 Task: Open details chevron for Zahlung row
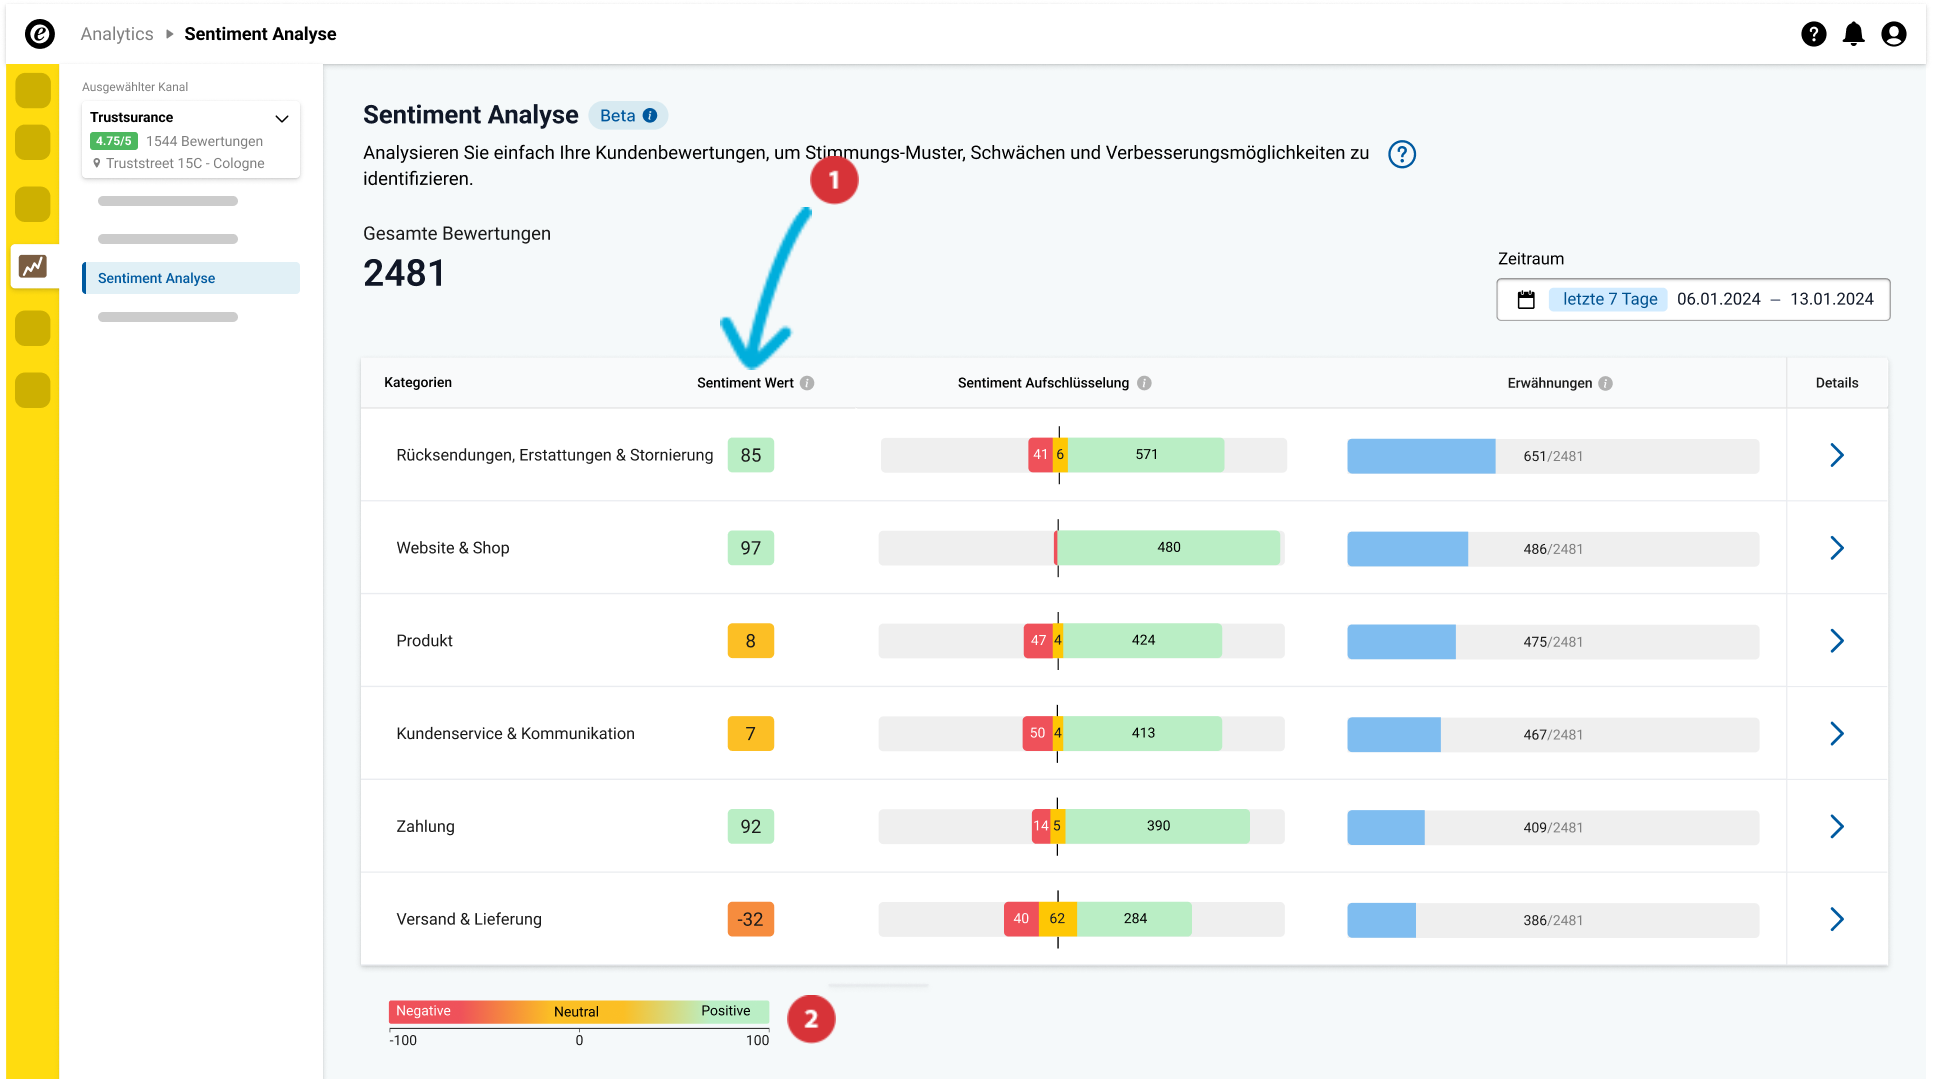pyautogui.click(x=1836, y=826)
